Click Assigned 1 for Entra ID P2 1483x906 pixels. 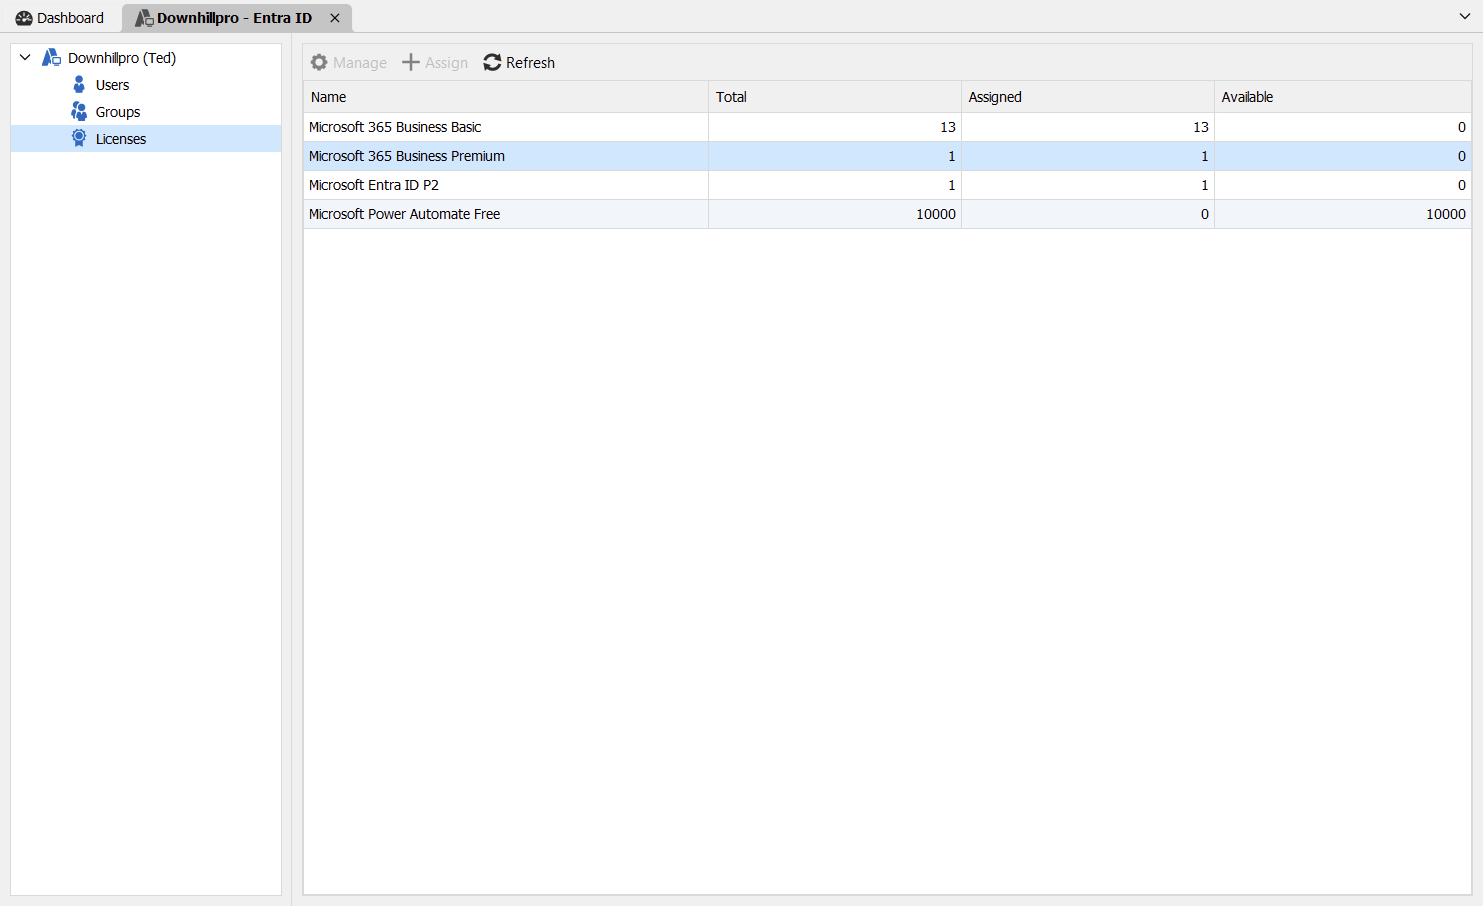(1205, 185)
